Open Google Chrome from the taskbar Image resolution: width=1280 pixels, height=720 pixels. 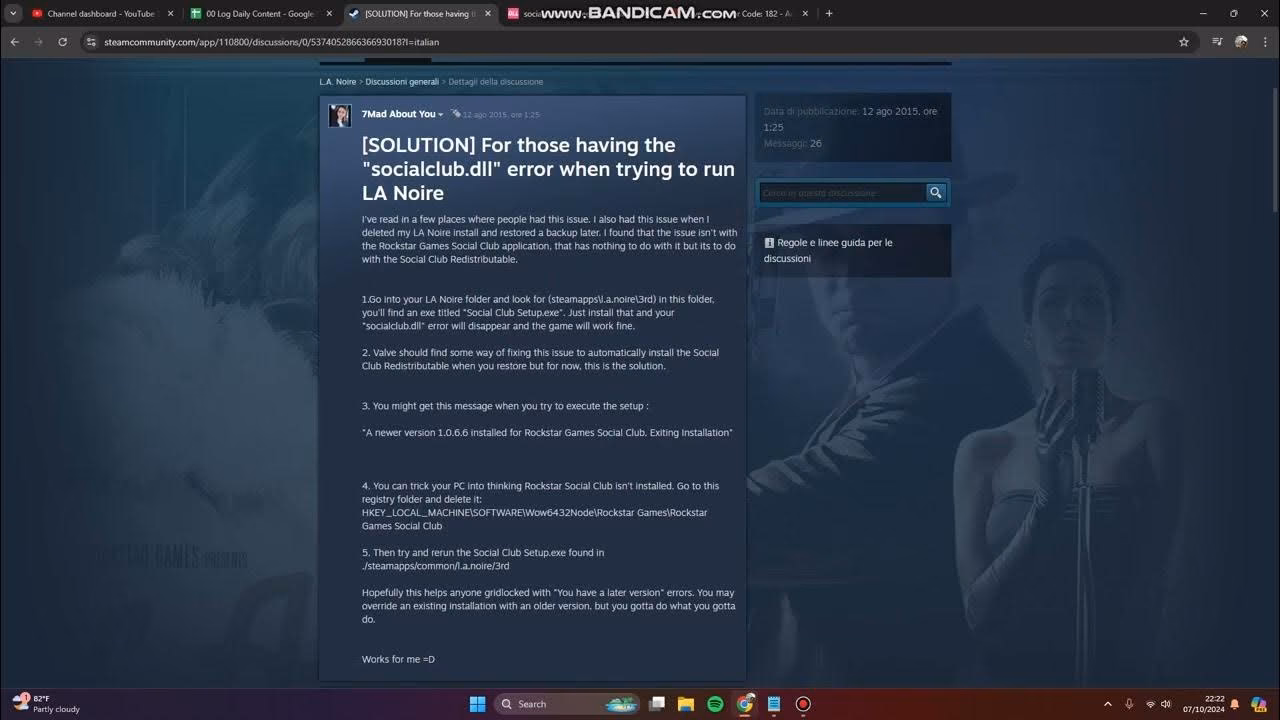point(744,704)
